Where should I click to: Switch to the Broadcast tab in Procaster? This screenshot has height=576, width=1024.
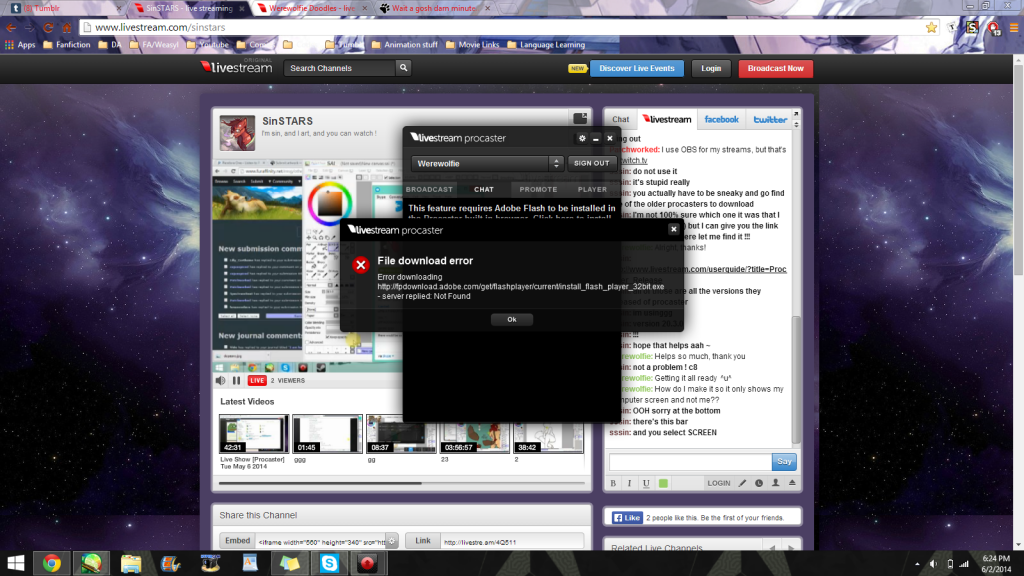(429, 189)
